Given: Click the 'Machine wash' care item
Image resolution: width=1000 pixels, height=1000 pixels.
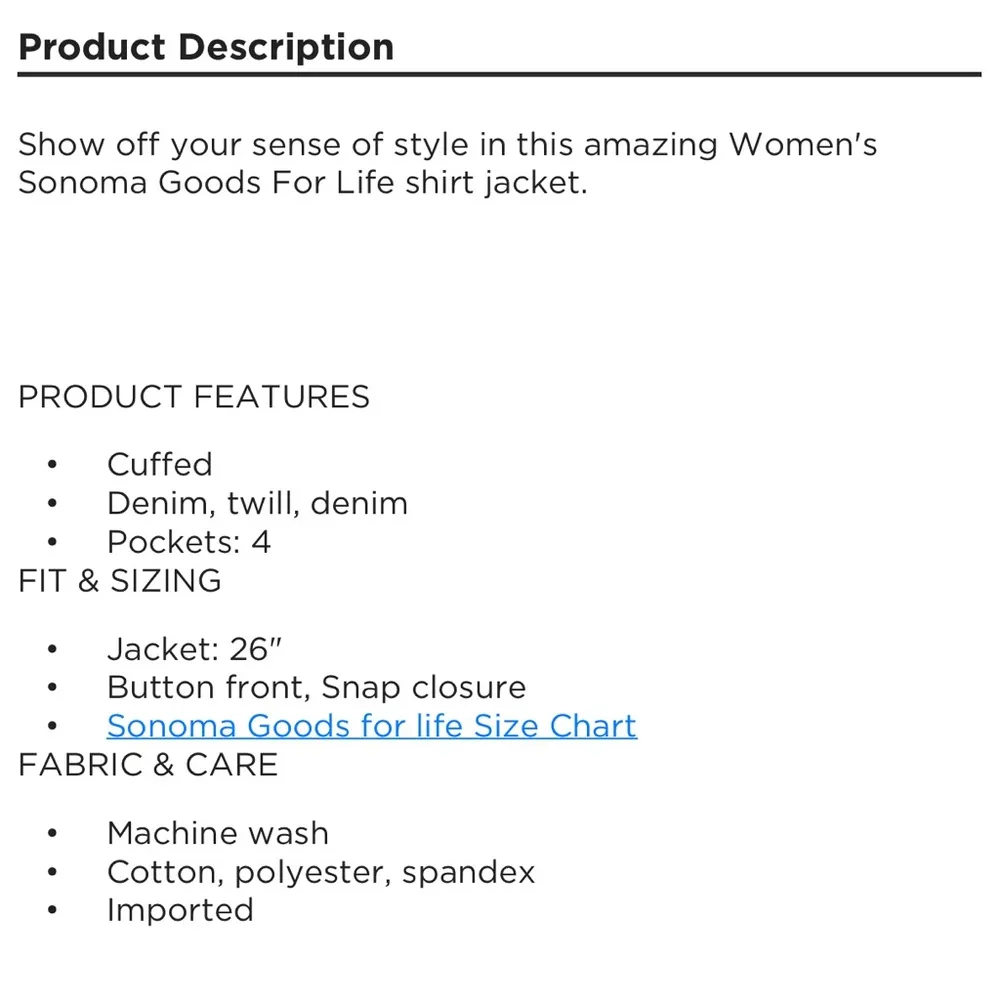Looking at the screenshot, I should coord(218,833).
